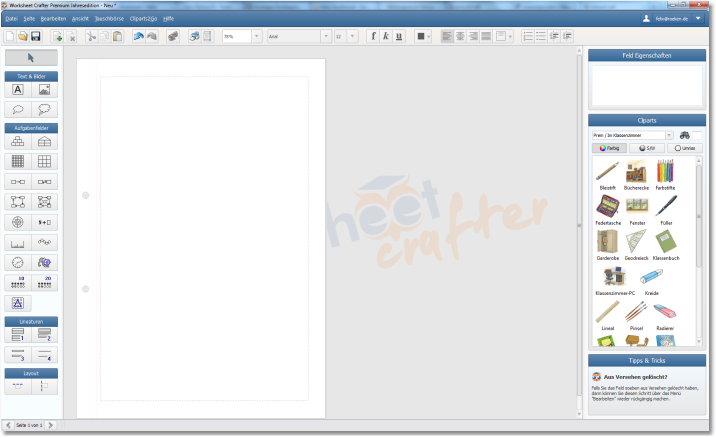Image resolution: width=716 pixels, height=438 pixels.
Task: Click the clipart search input field
Action: coord(697,135)
